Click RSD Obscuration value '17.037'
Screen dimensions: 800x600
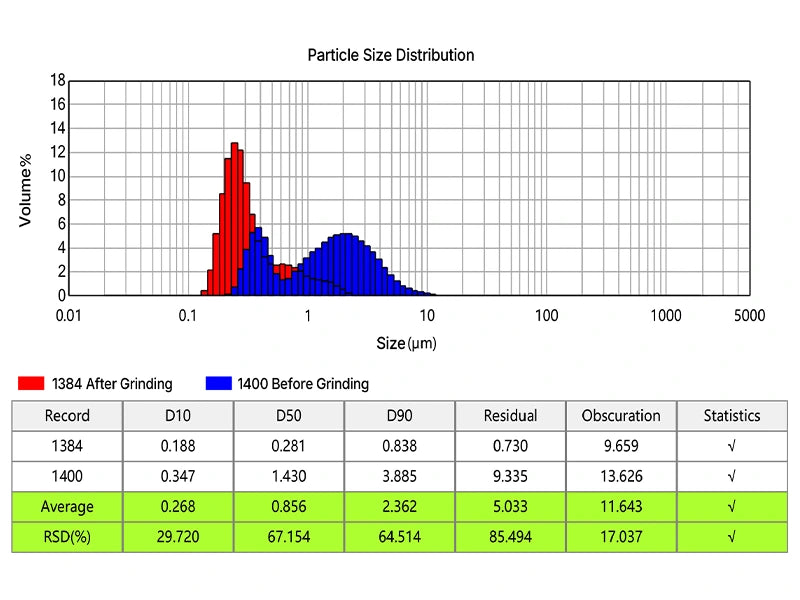(x=621, y=537)
